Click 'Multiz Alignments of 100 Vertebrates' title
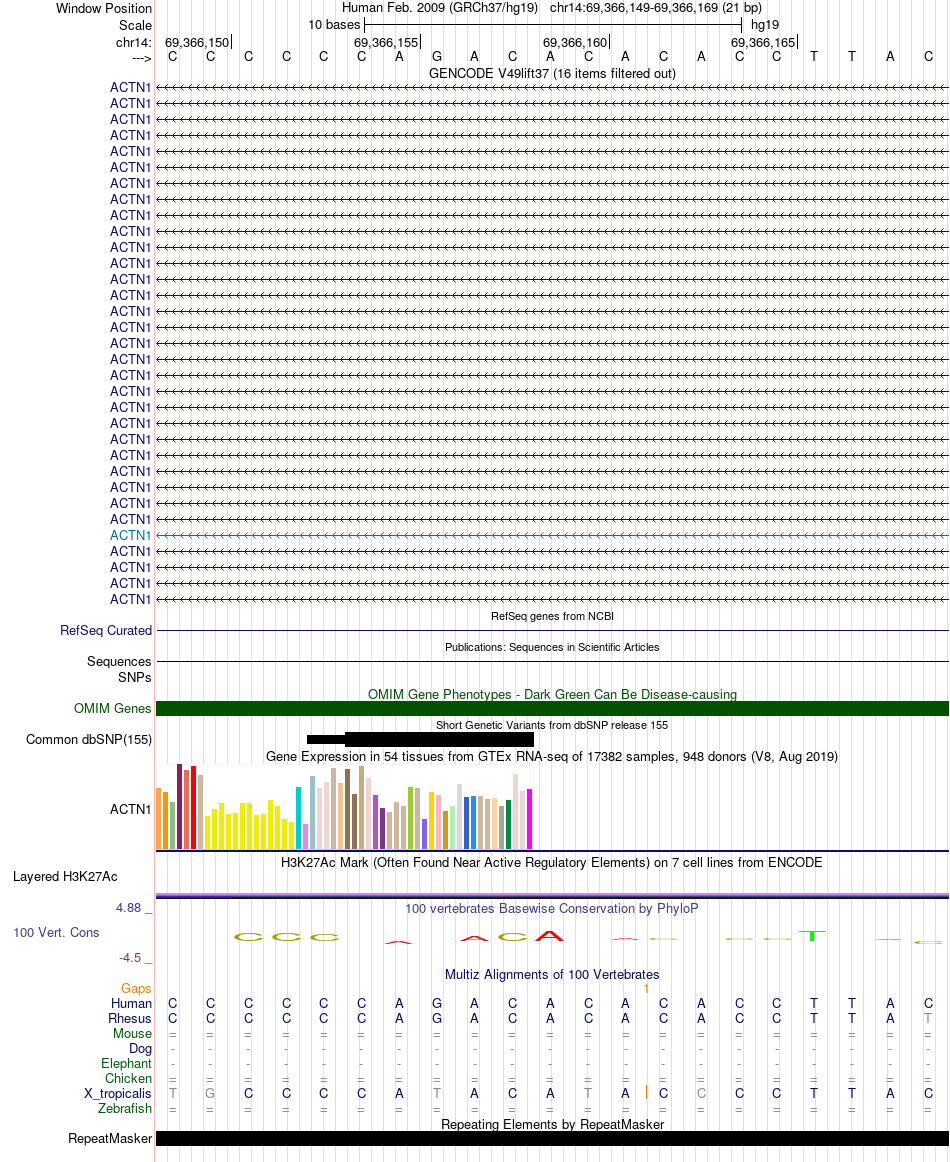Screen dimensions: 950x1162 click(552, 975)
